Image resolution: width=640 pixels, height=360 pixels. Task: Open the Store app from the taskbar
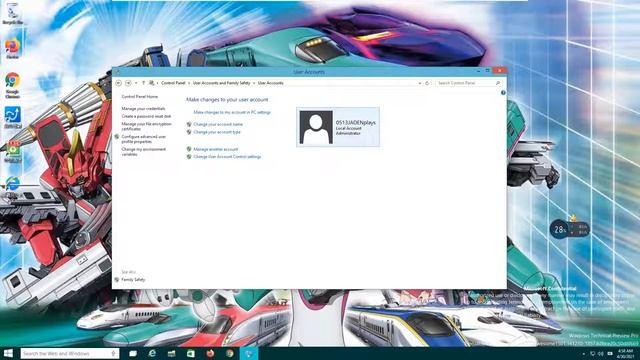point(191,353)
